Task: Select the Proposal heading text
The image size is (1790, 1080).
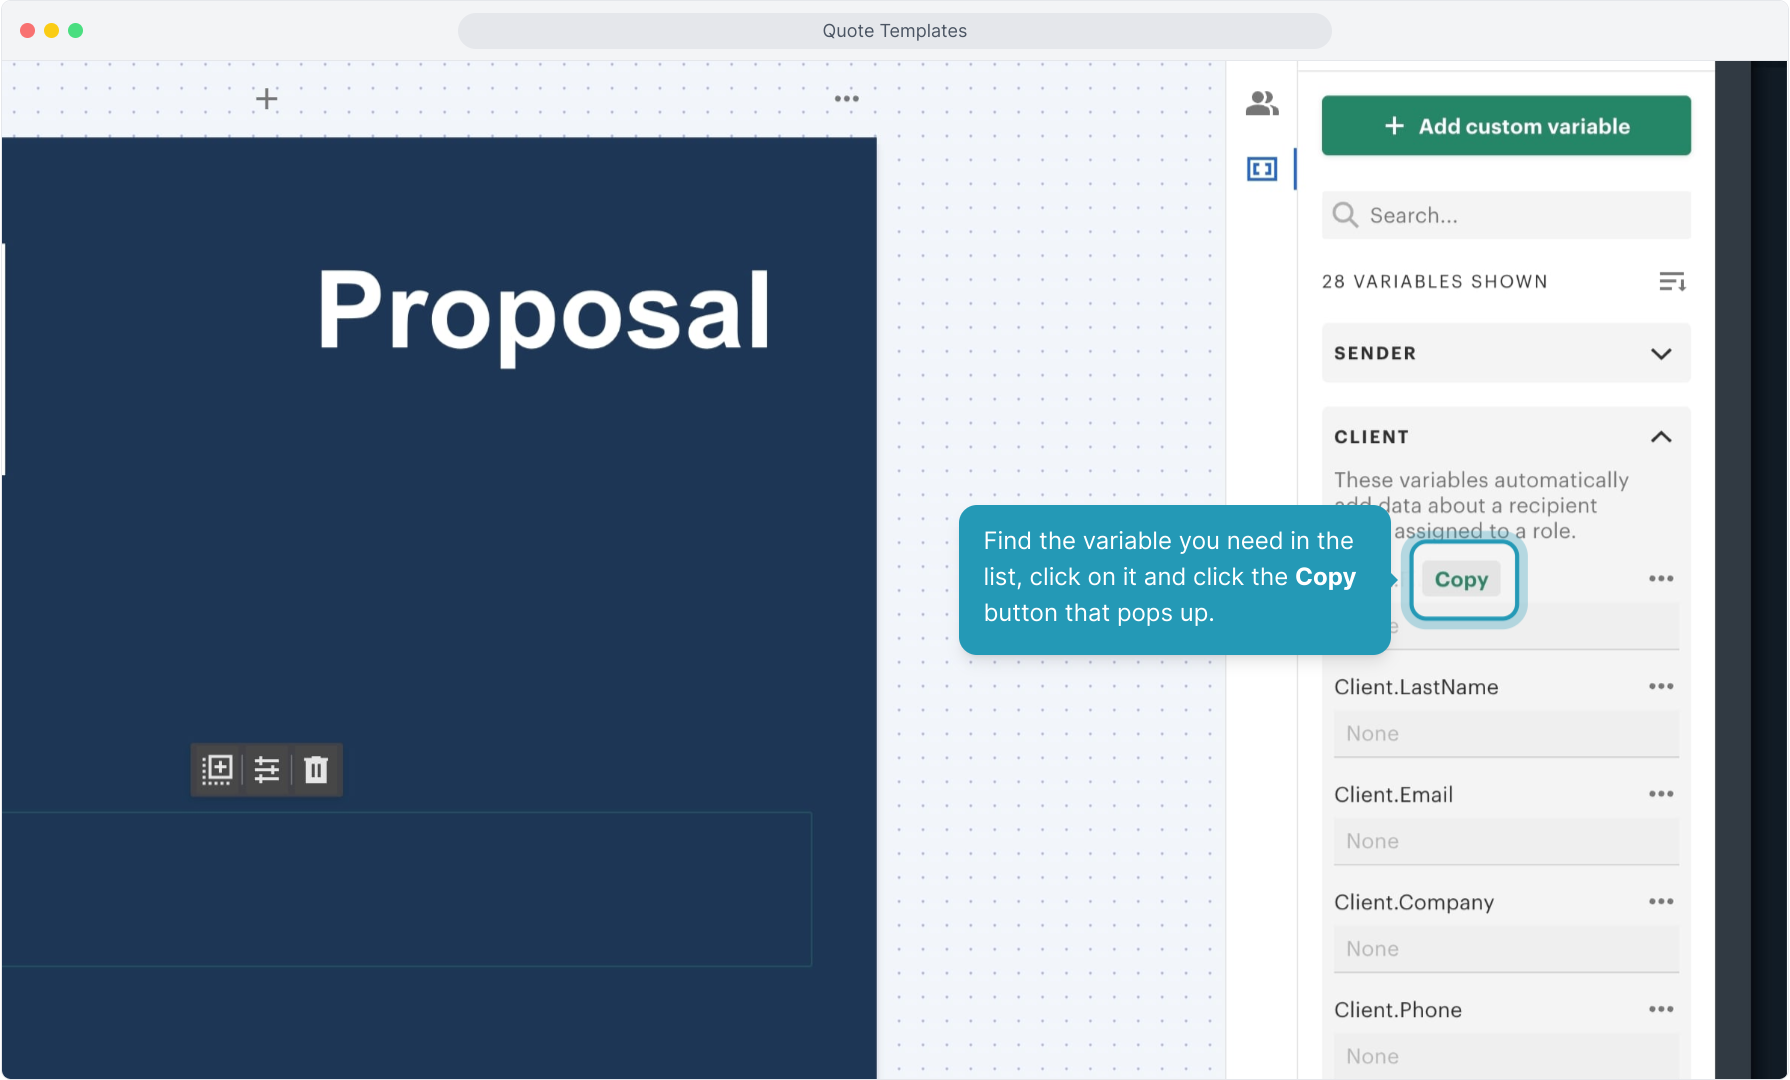Action: point(543,311)
